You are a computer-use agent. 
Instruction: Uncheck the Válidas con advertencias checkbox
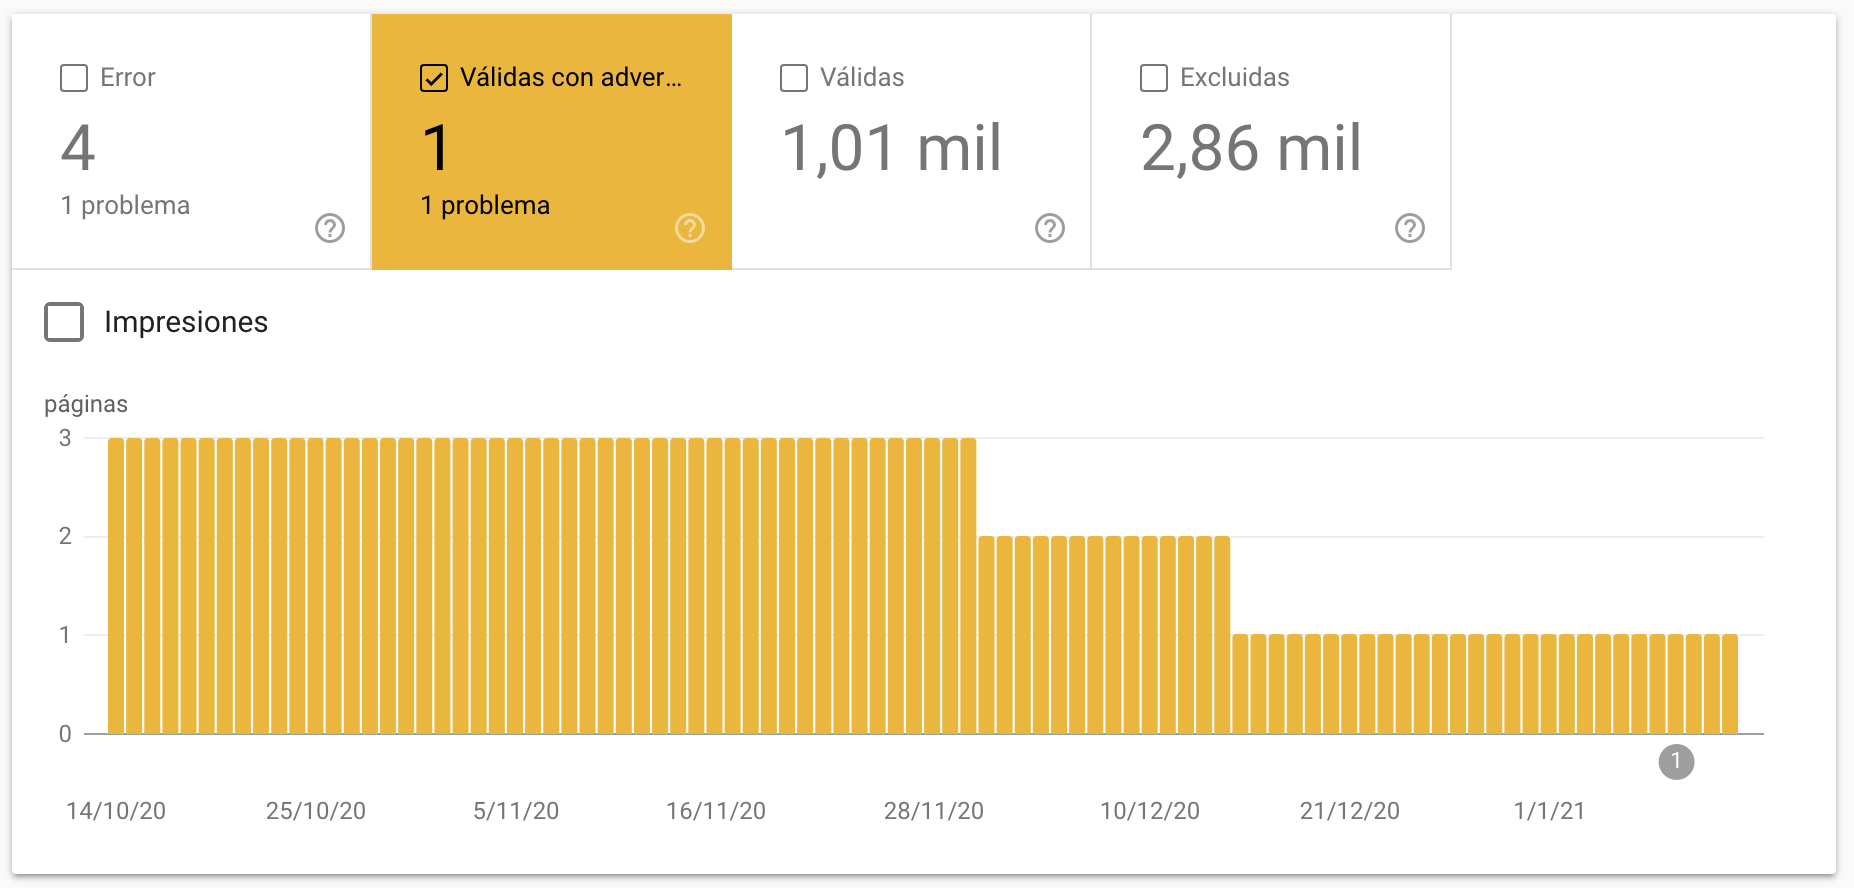(x=434, y=78)
